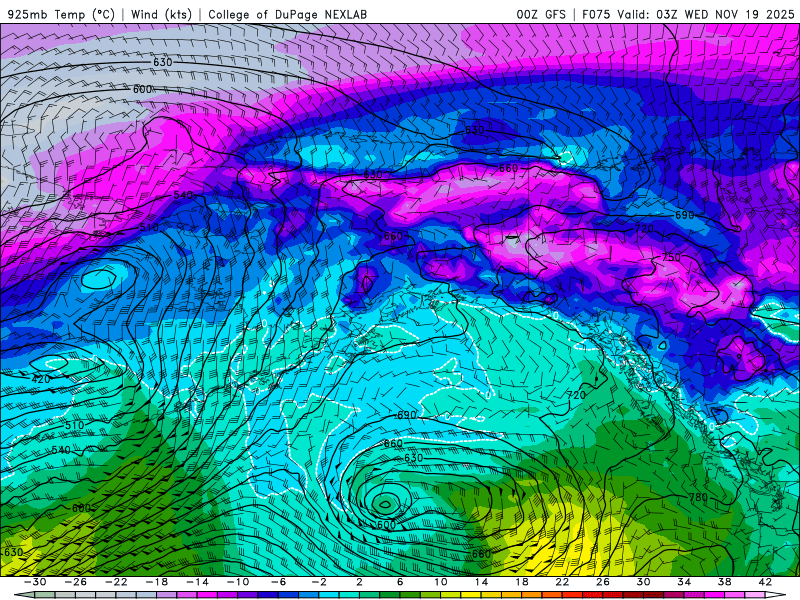The width and height of the screenshot is (800, 600).
Task: Click the -6 color scale label
Action: (x=278, y=582)
